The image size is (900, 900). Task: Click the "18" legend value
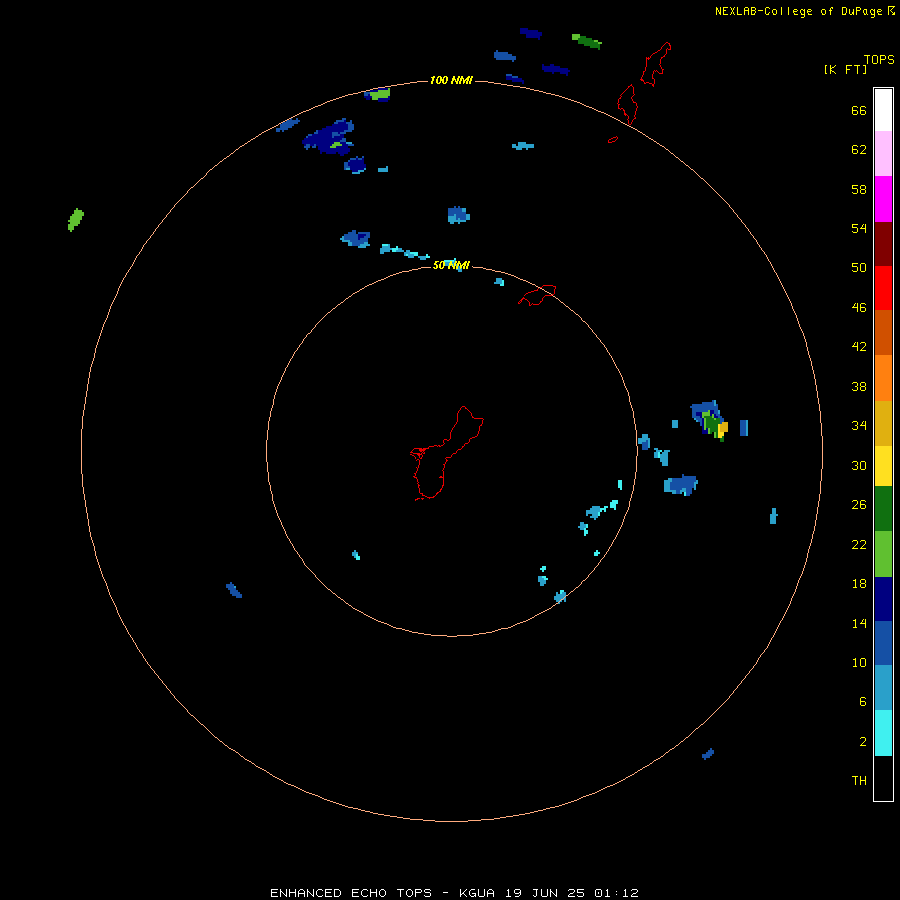[859, 584]
